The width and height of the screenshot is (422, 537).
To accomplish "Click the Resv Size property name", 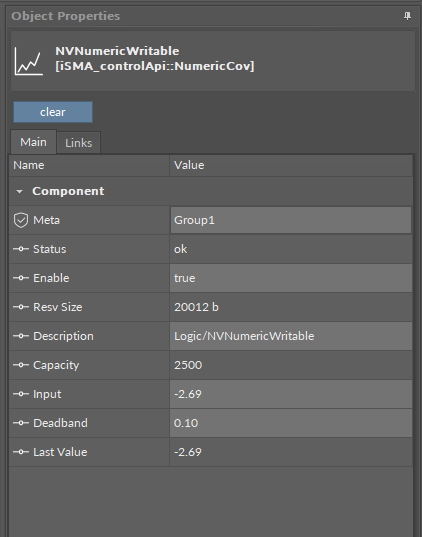I will pos(58,307).
